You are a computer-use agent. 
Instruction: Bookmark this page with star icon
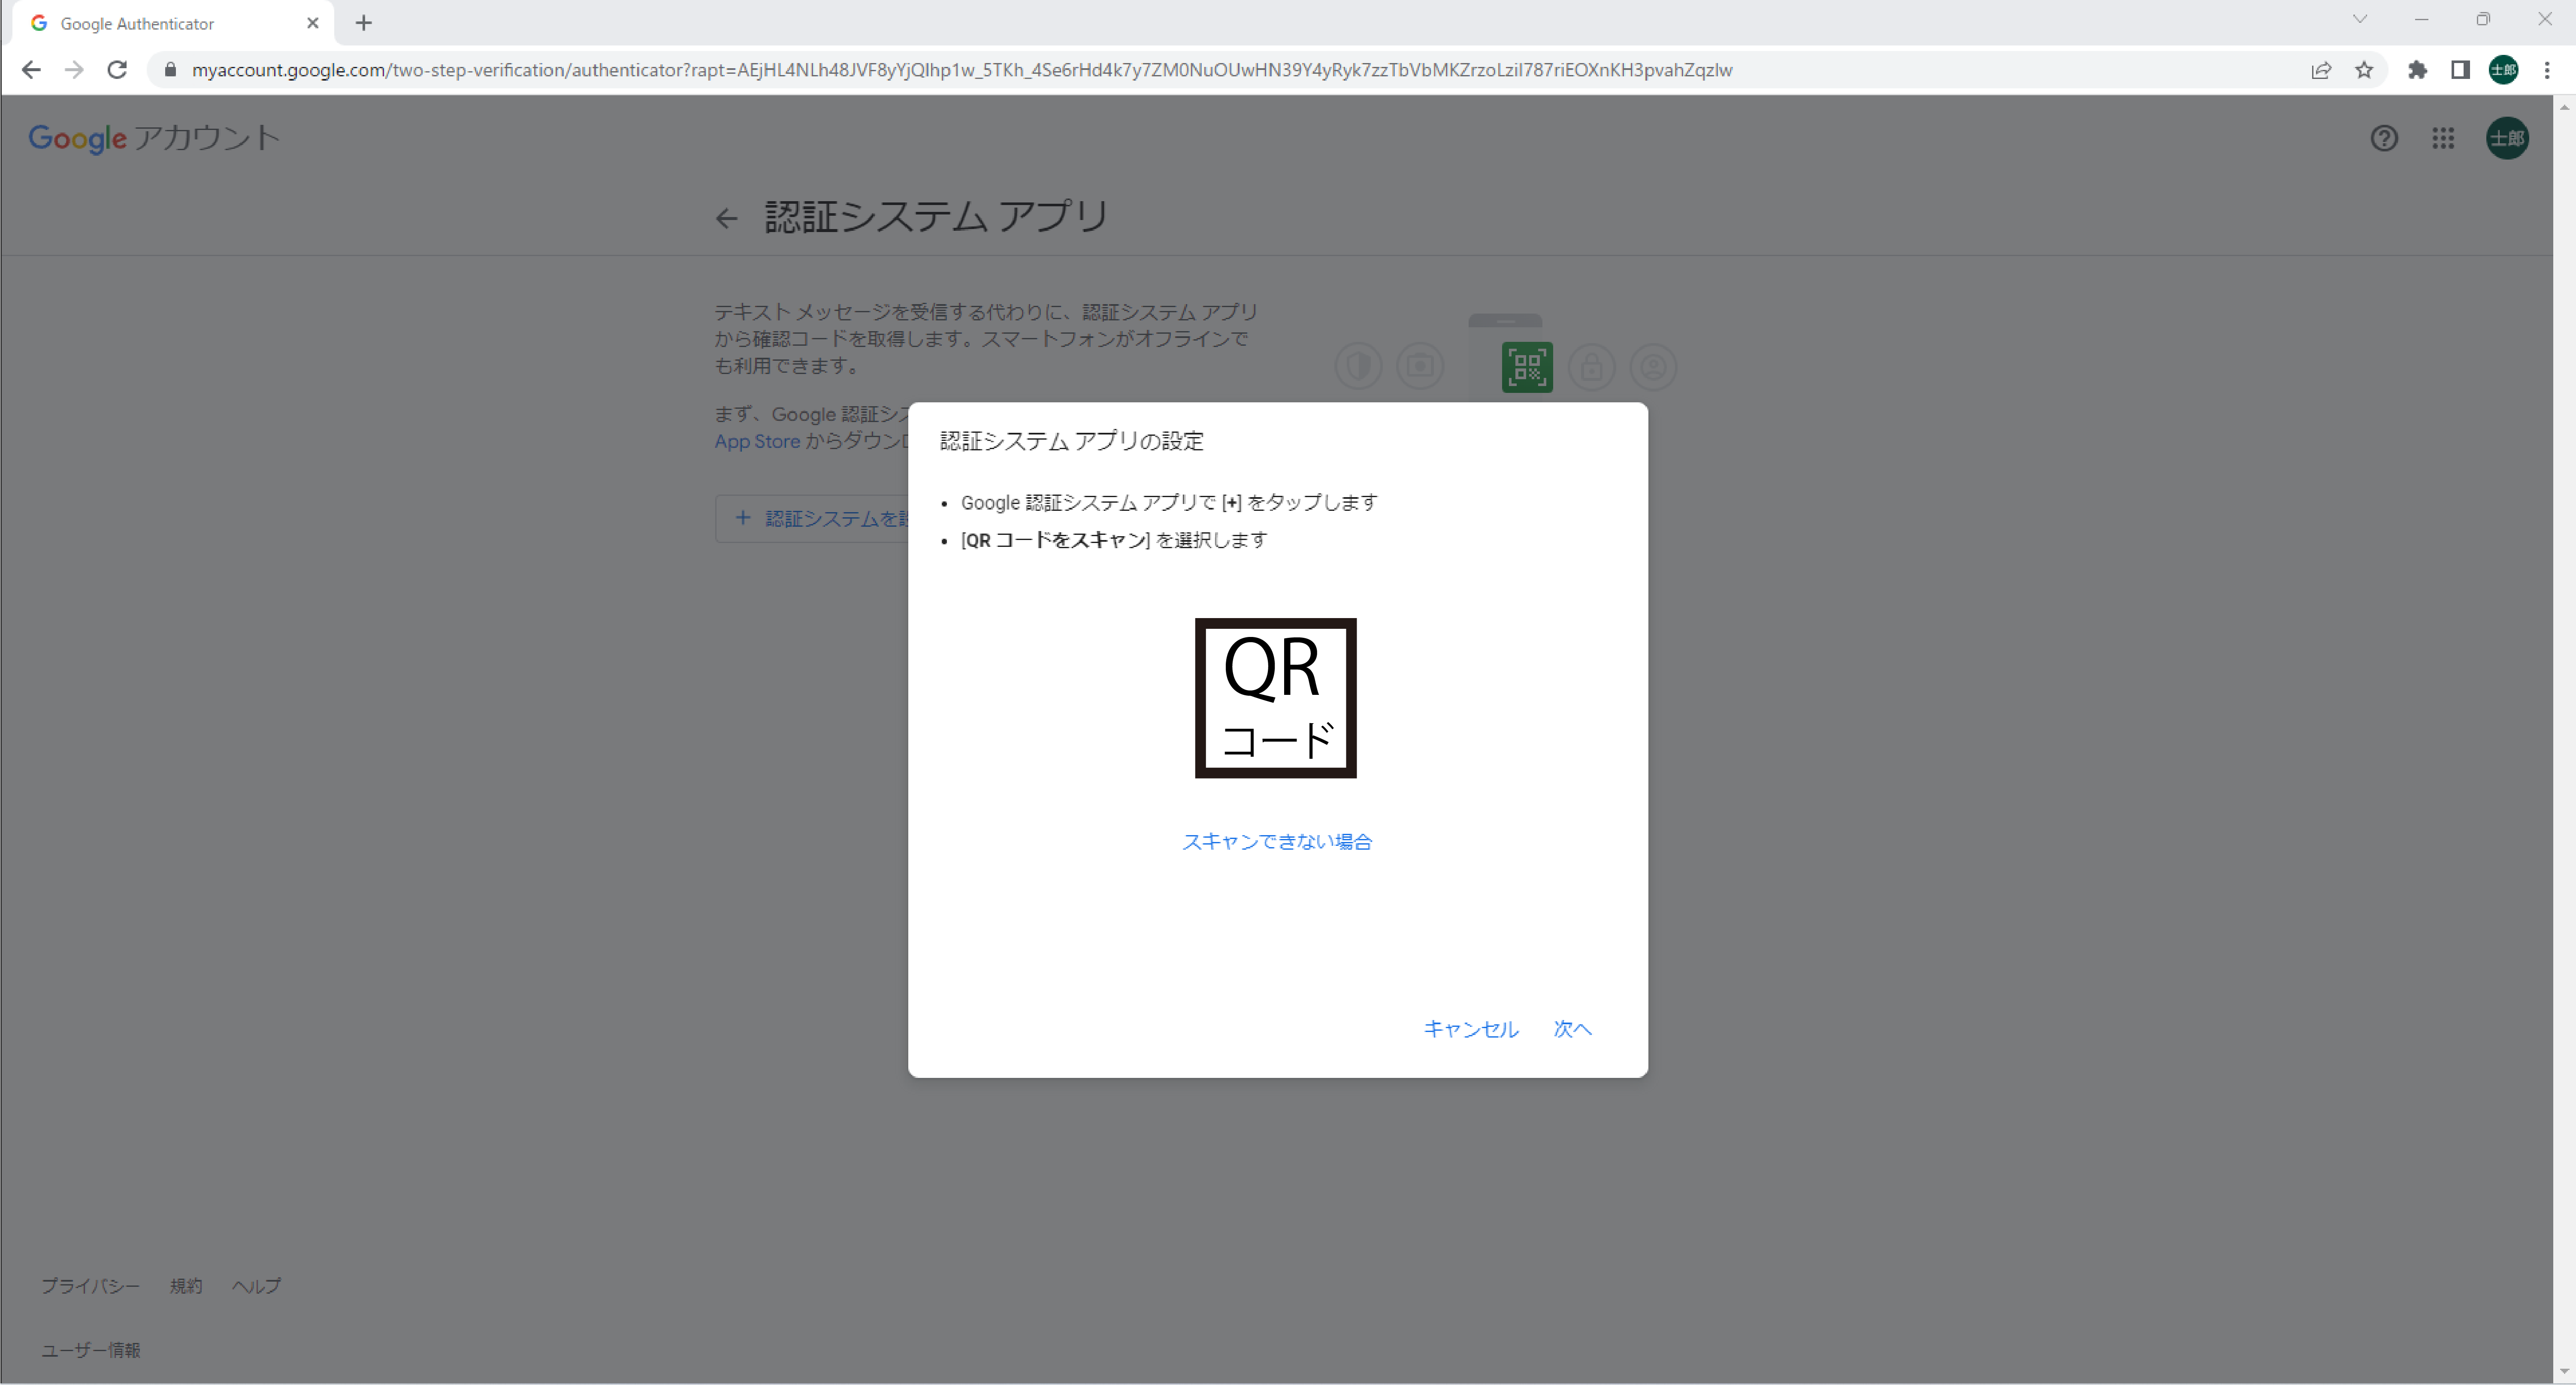pos(2364,70)
